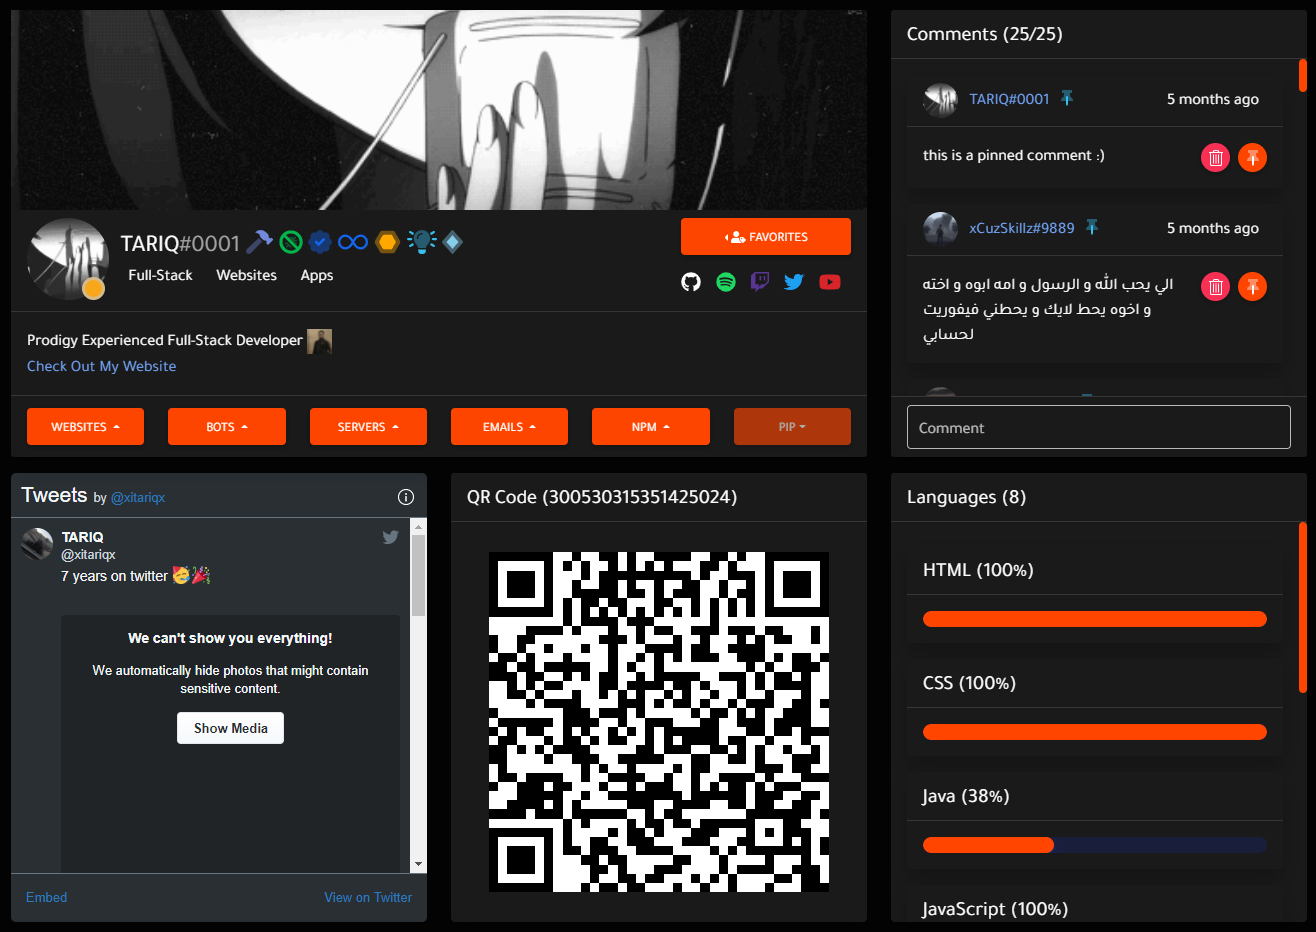The width and height of the screenshot is (1316, 932).
Task: Open the Spotify profile icon
Action: (726, 282)
